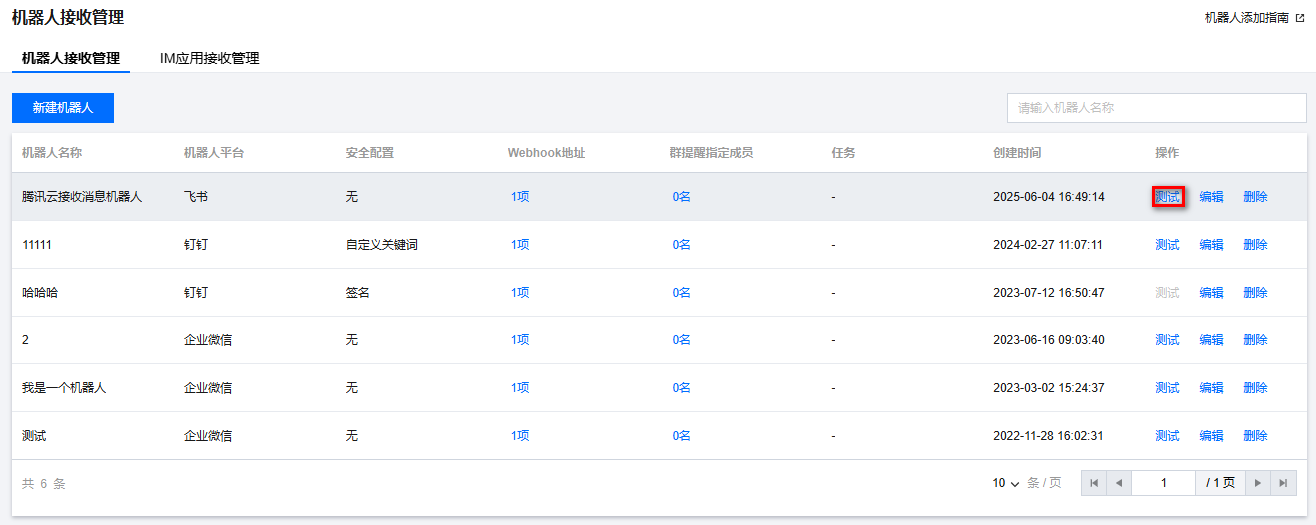Screen dimensions: 1316x525
Task: Click 编辑 for the 测试 robot
Action: coord(1211,436)
